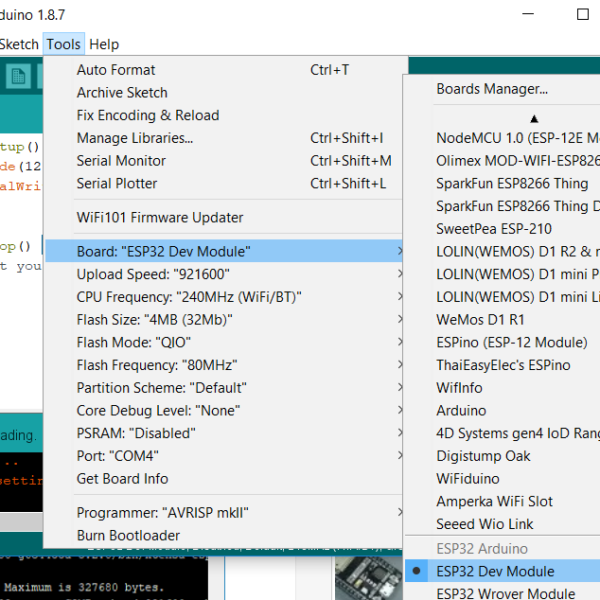600x600 pixels.
Task: Select Amperka WiFi Slot board
Action: (502, 501)
